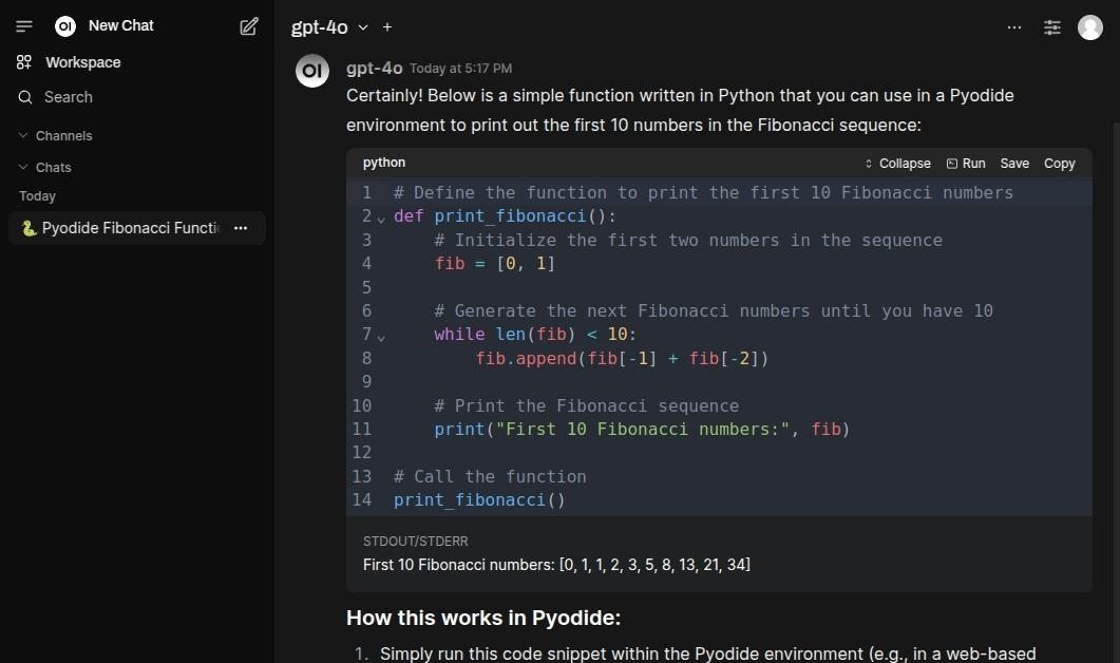
Task: Add another model with the plus icon
Action: tap(387, 28)
